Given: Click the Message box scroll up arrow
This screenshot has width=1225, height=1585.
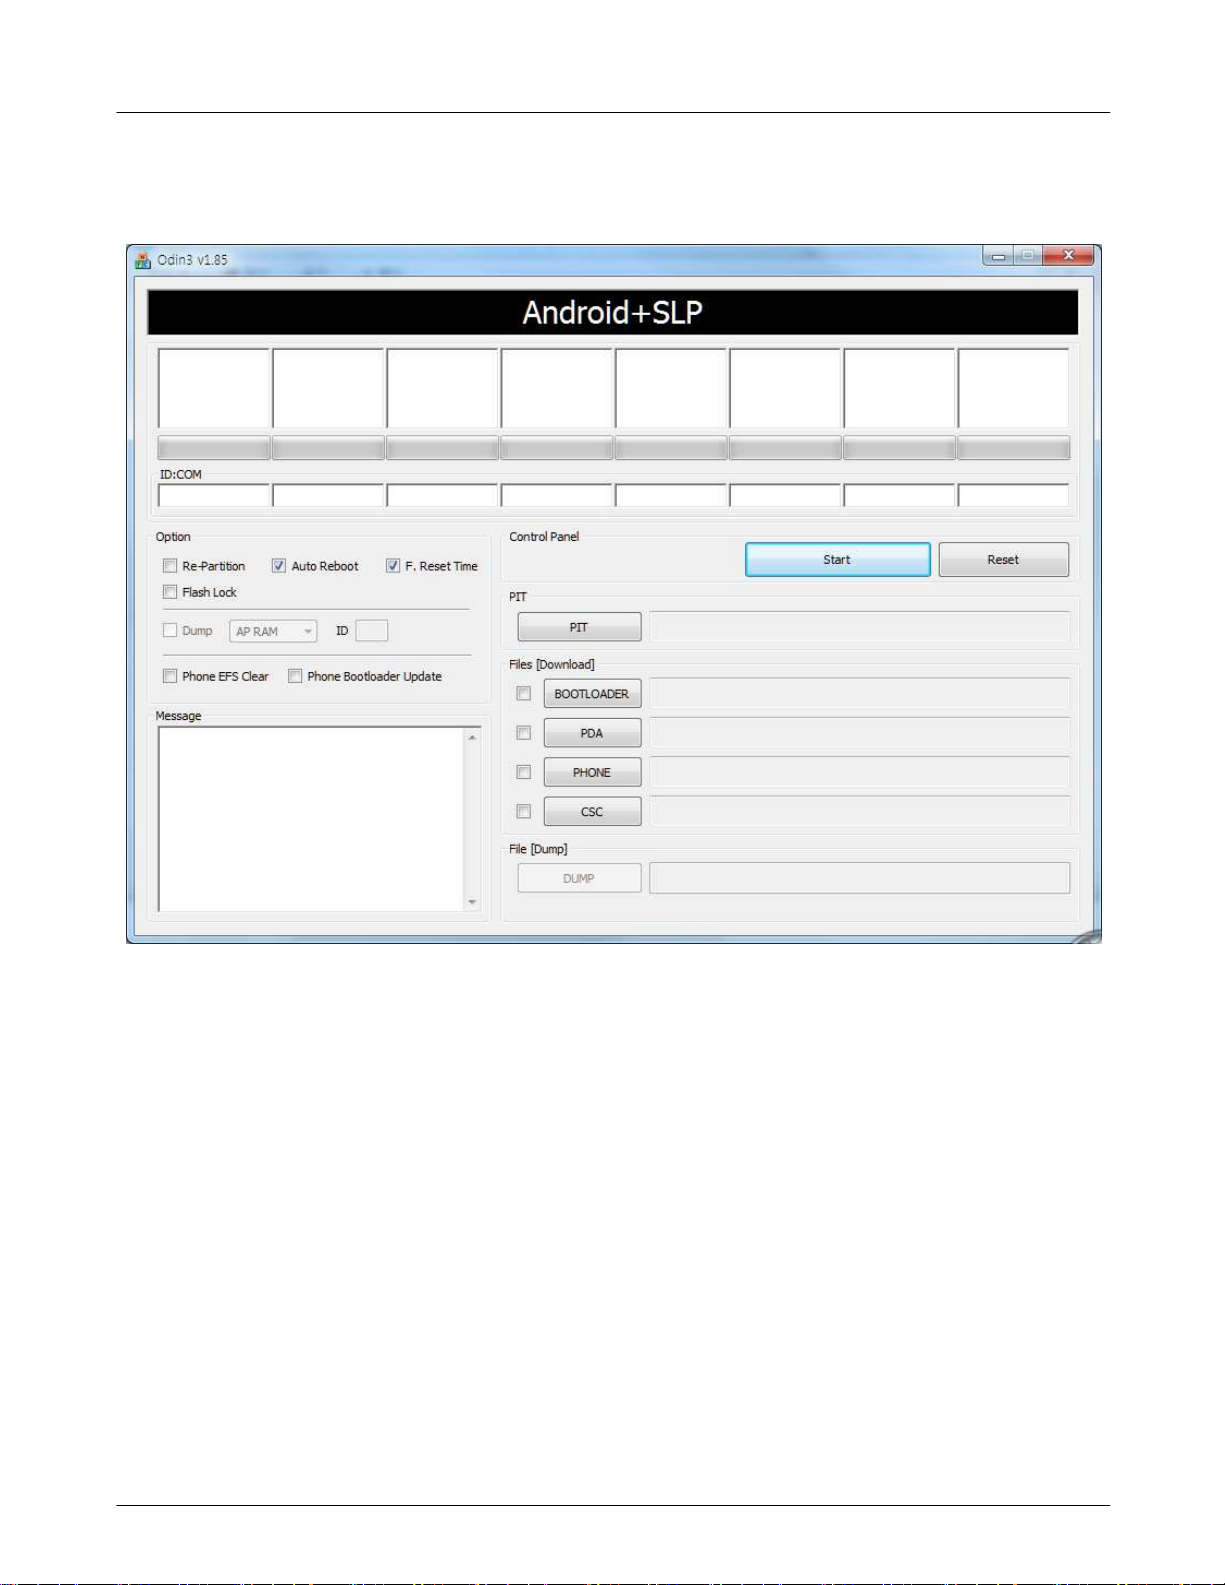Looking at the screenshot, I should 472,737.
